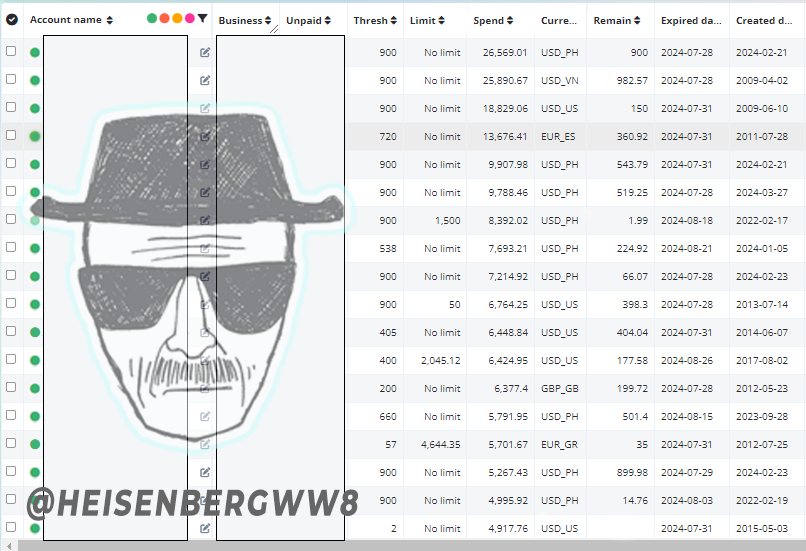The image size is (806, 551).
Task: Open the filter funnel icon beside Account name
Action: (203, 19)
